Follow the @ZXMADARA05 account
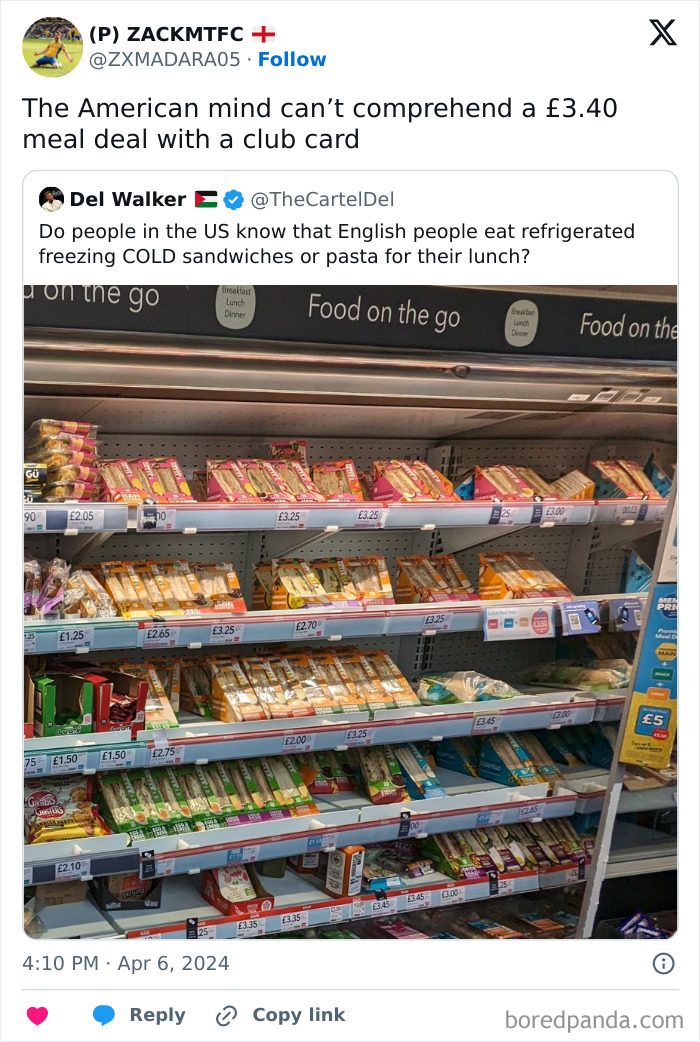The height and width of the screenshot is (1042, 700). (292, 60)
